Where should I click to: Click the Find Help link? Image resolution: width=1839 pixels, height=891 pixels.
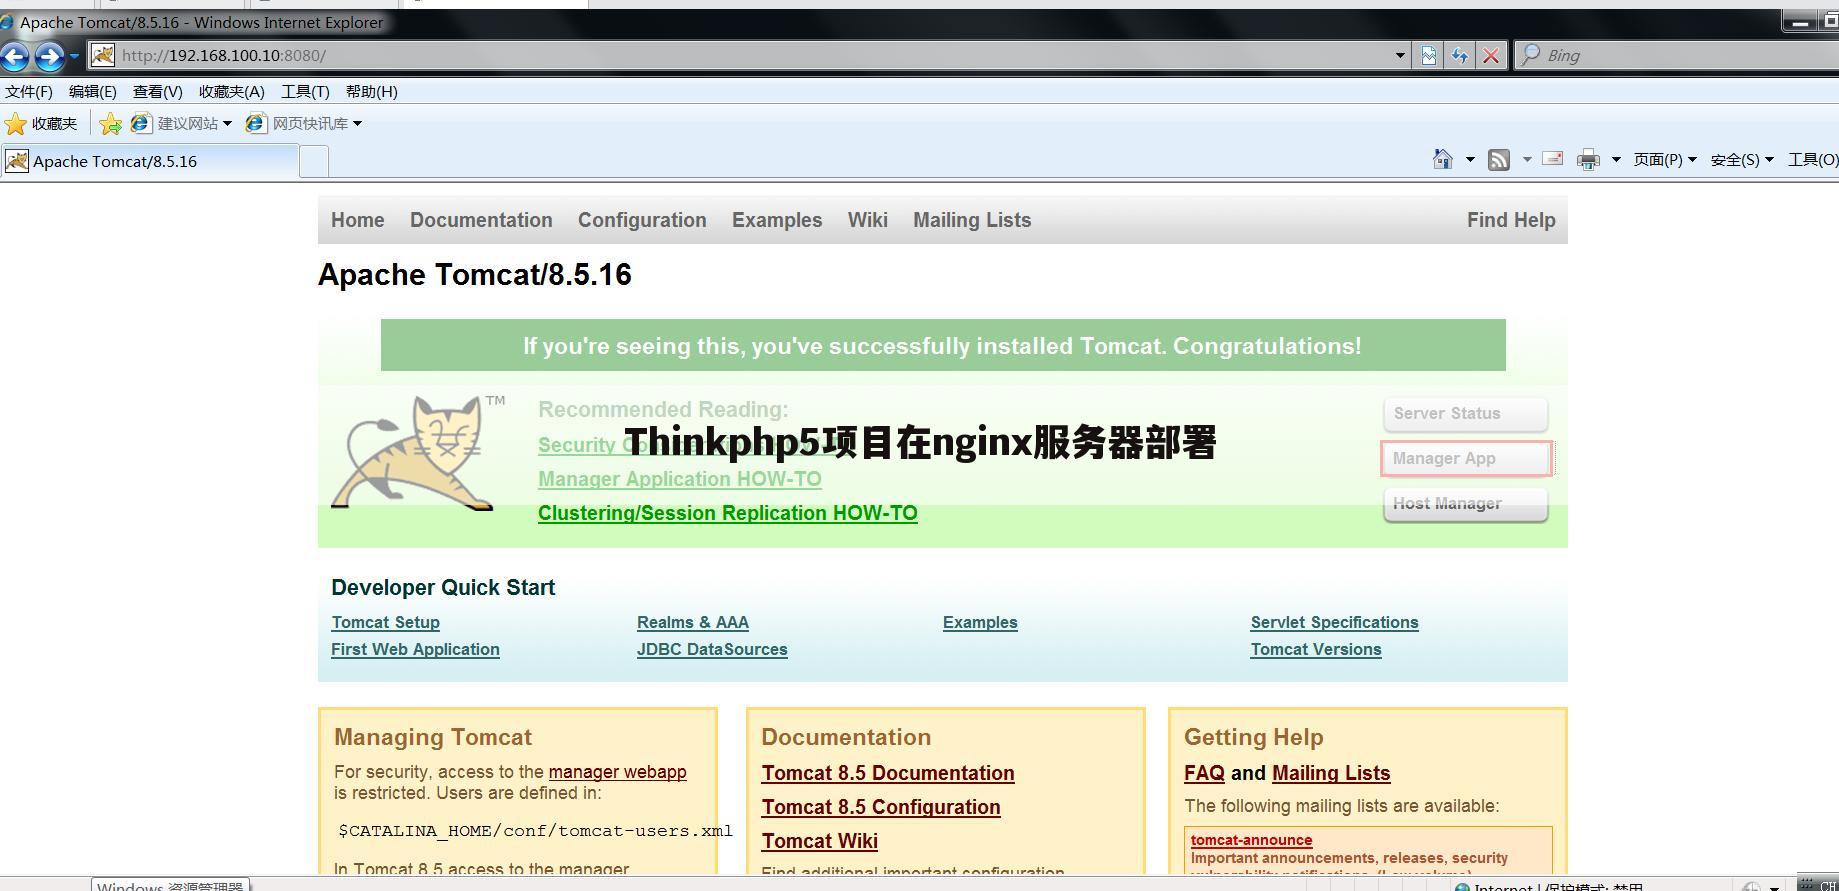click(x=1511, y=220)
